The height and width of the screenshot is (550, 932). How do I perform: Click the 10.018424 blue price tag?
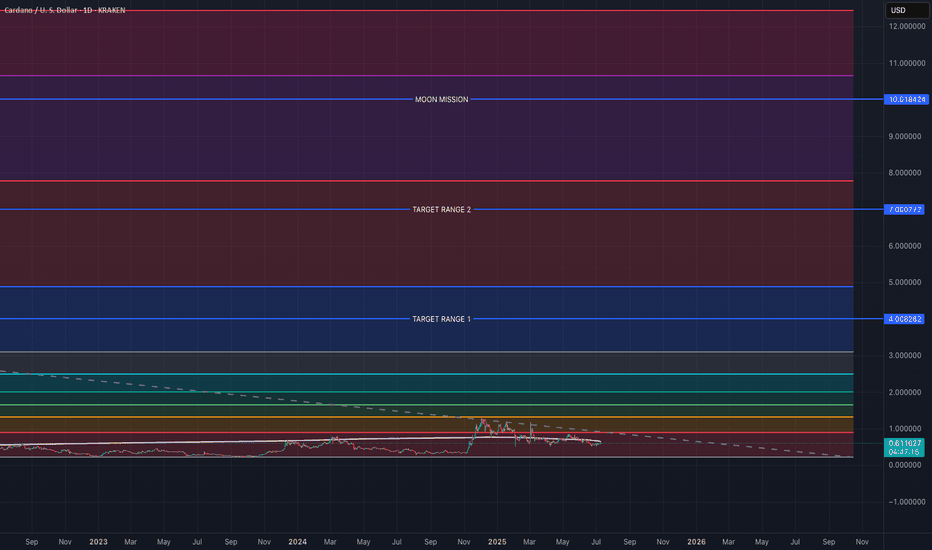tap(906, 99)
